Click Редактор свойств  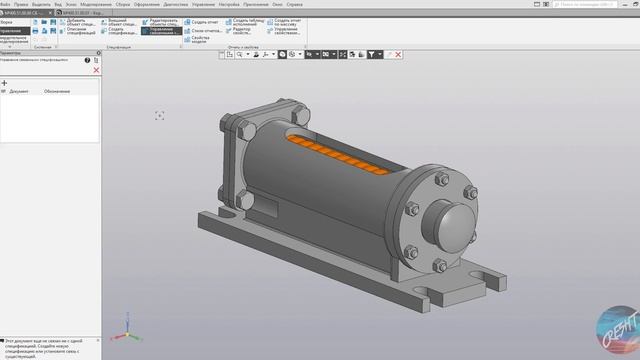click(239, 31)
